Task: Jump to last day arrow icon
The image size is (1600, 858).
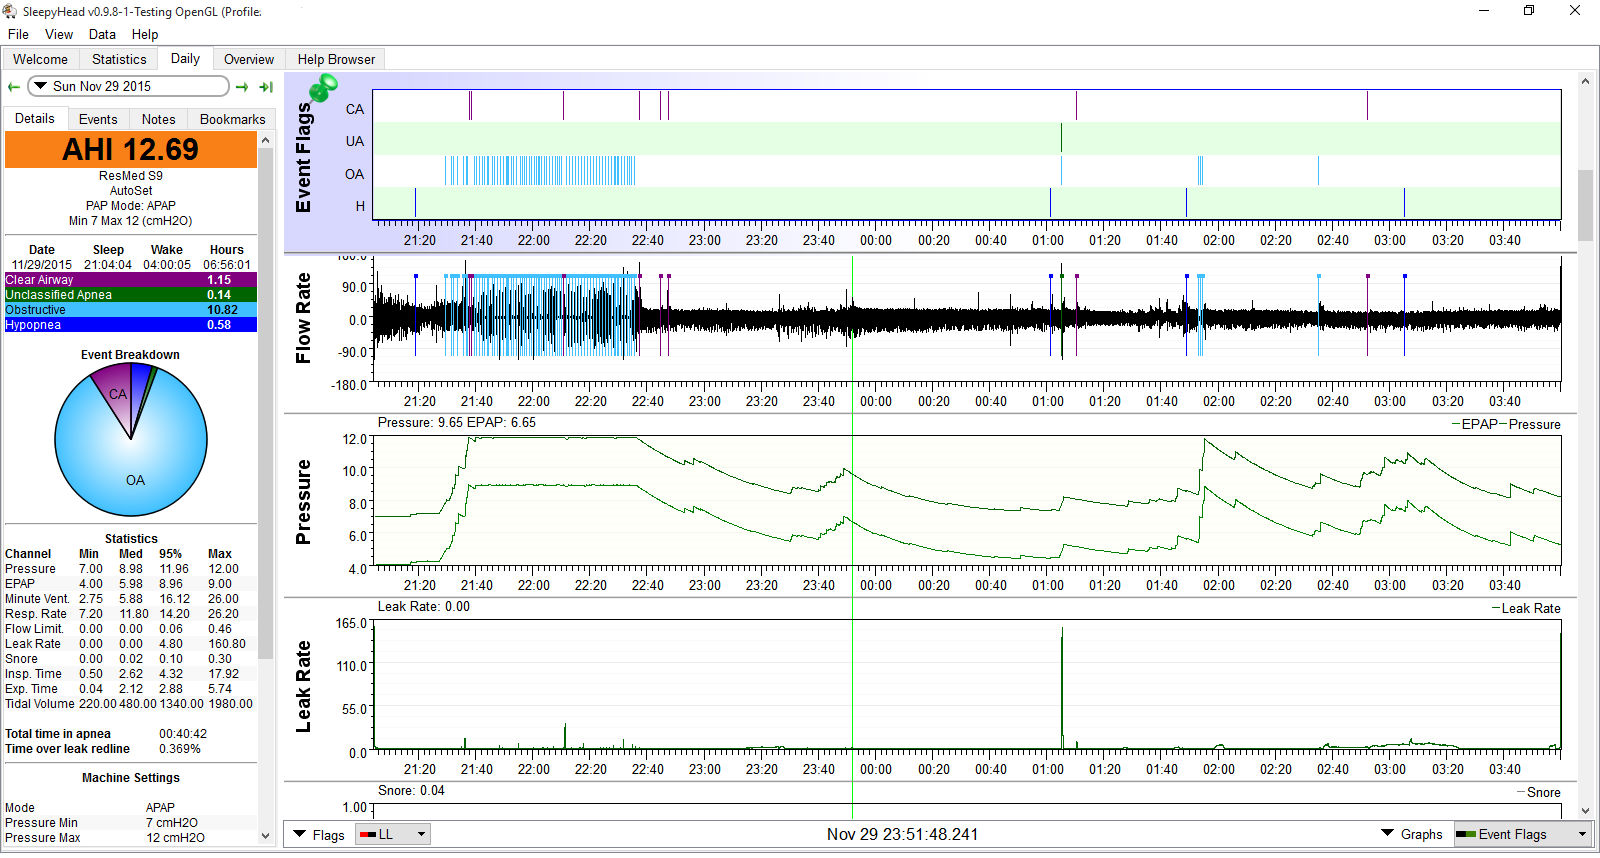Action: click(266, 87)
